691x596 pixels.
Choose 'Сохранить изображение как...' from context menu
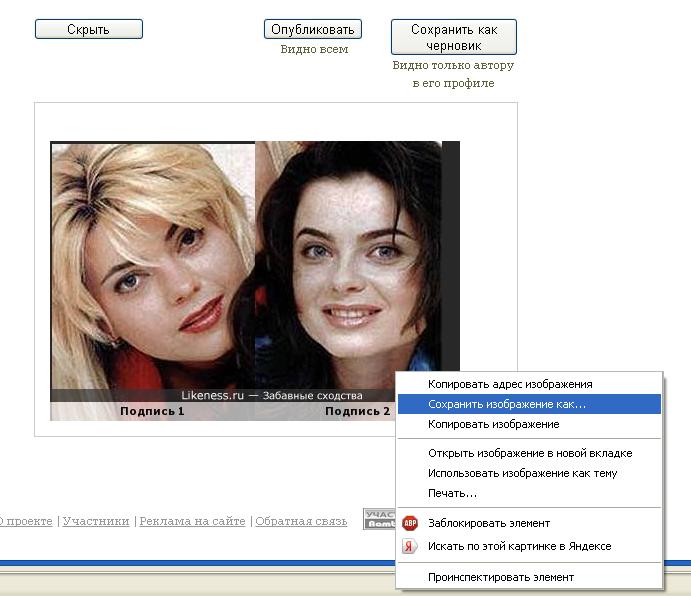click(507, 404)
